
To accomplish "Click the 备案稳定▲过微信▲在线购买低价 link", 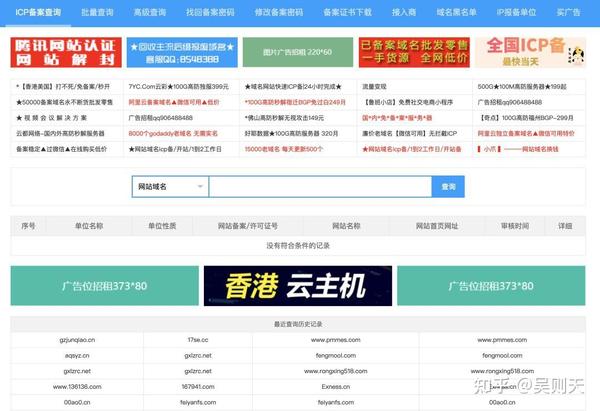I will 61,149.
